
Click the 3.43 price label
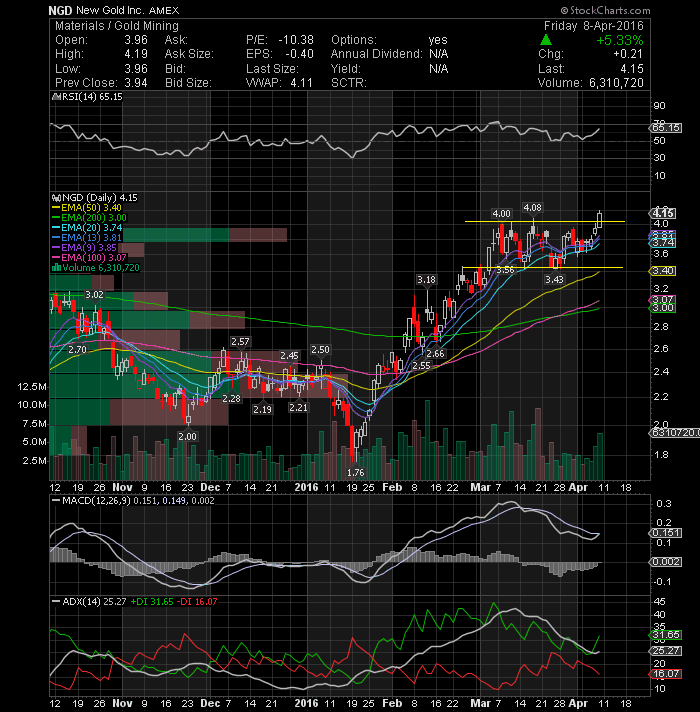point(554,280)
